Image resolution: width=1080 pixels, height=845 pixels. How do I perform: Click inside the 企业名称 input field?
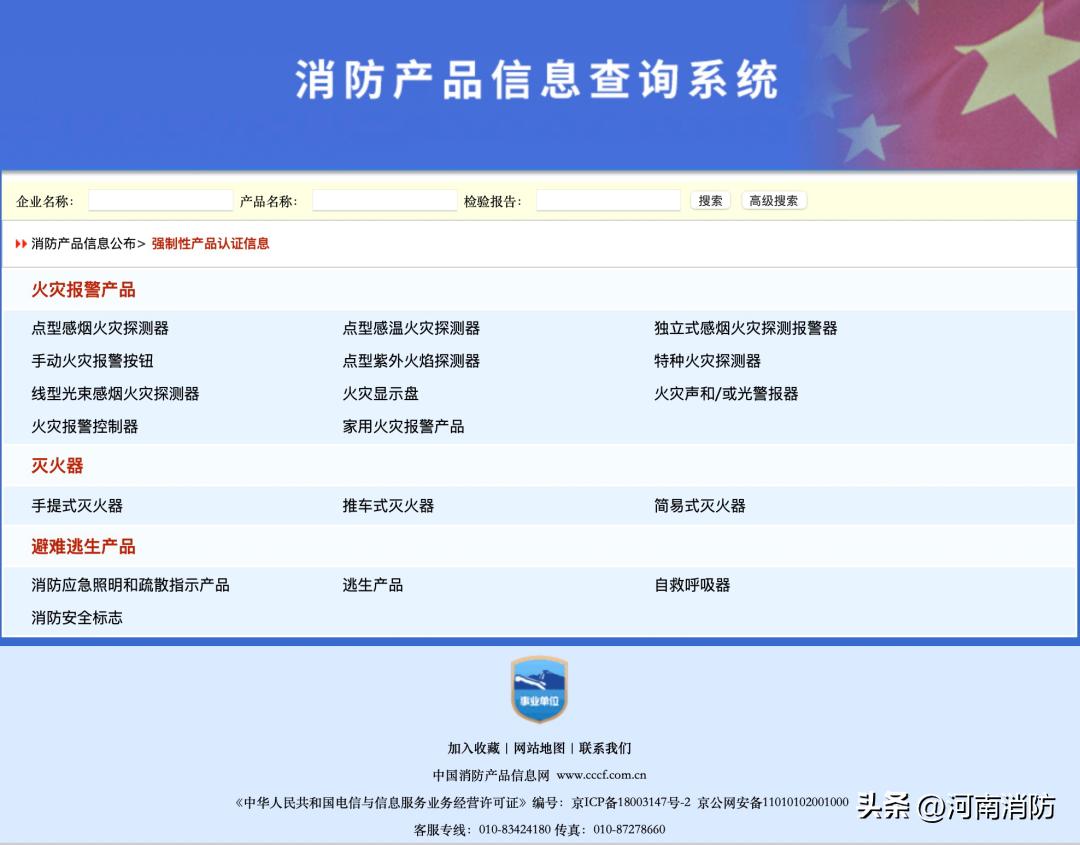(x=160, y=200)
